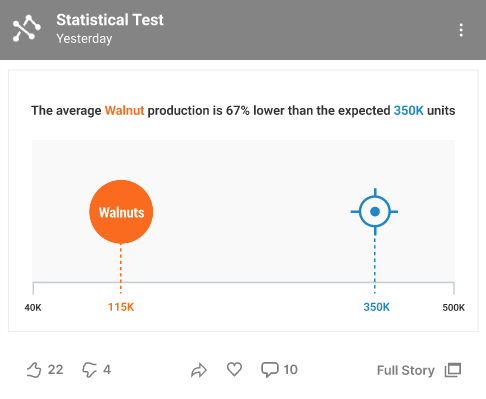Click the blue target crosshair marker
This screenshot has height=399, width=486.
[375, 211]
